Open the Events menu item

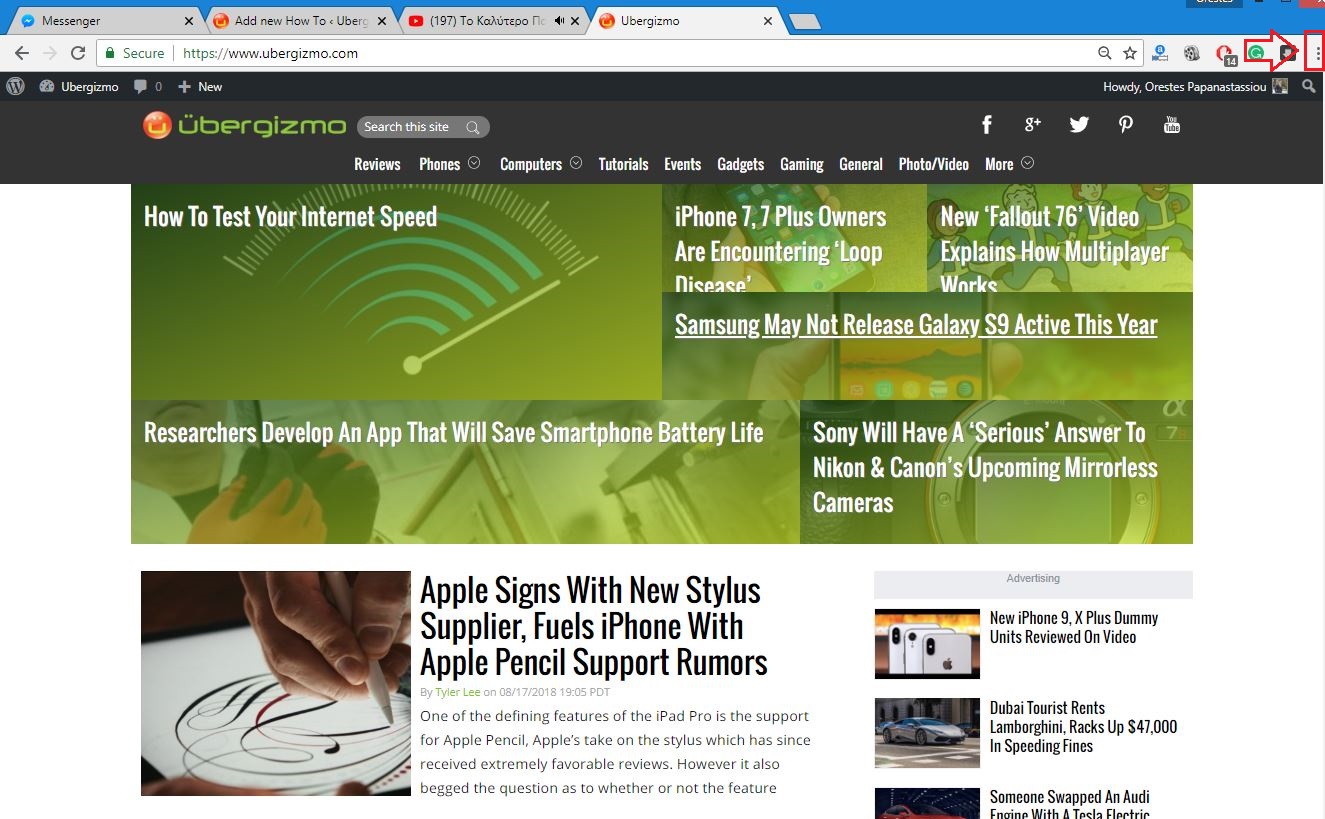(x=683, y=164)
